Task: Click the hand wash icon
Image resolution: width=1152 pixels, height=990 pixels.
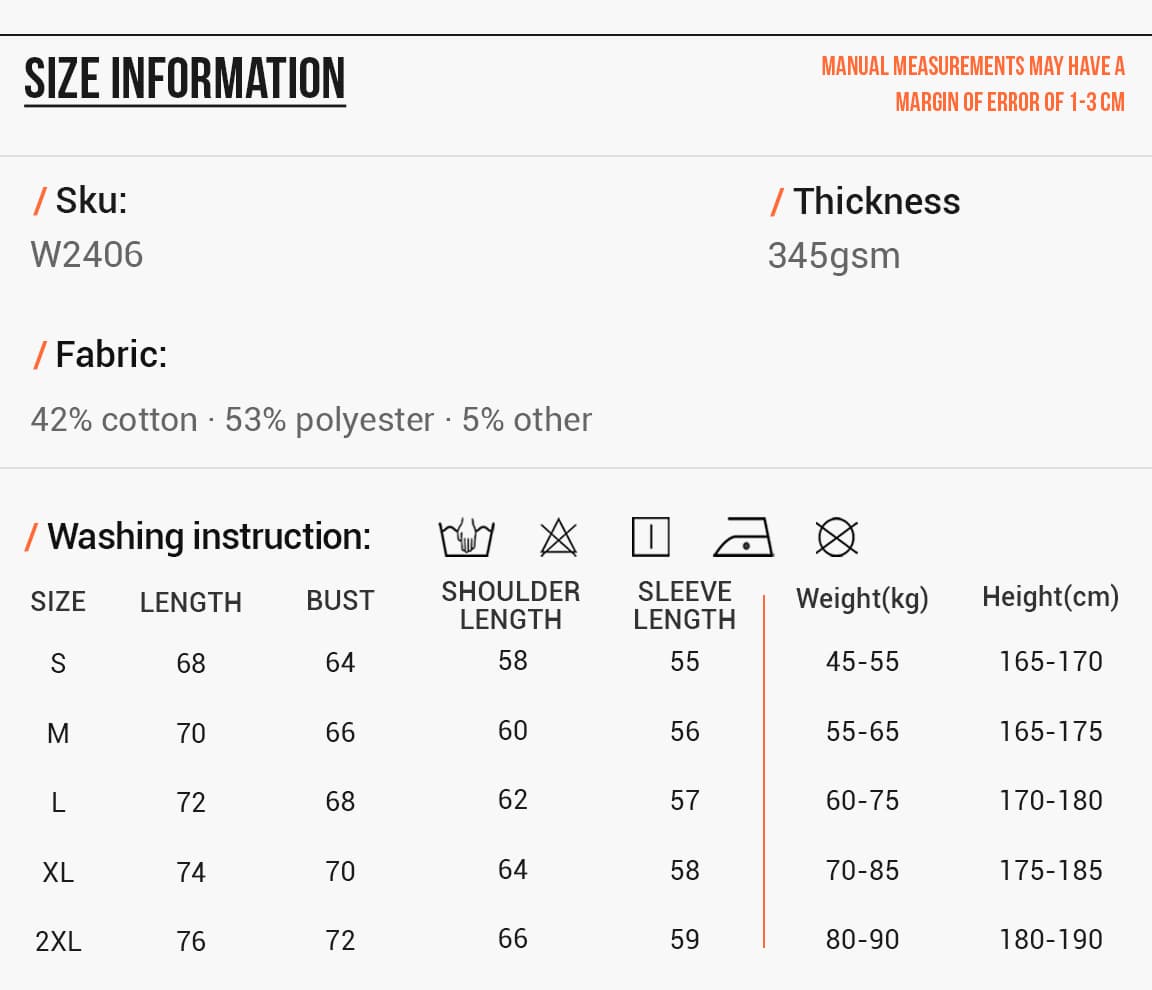Action: 467,537
